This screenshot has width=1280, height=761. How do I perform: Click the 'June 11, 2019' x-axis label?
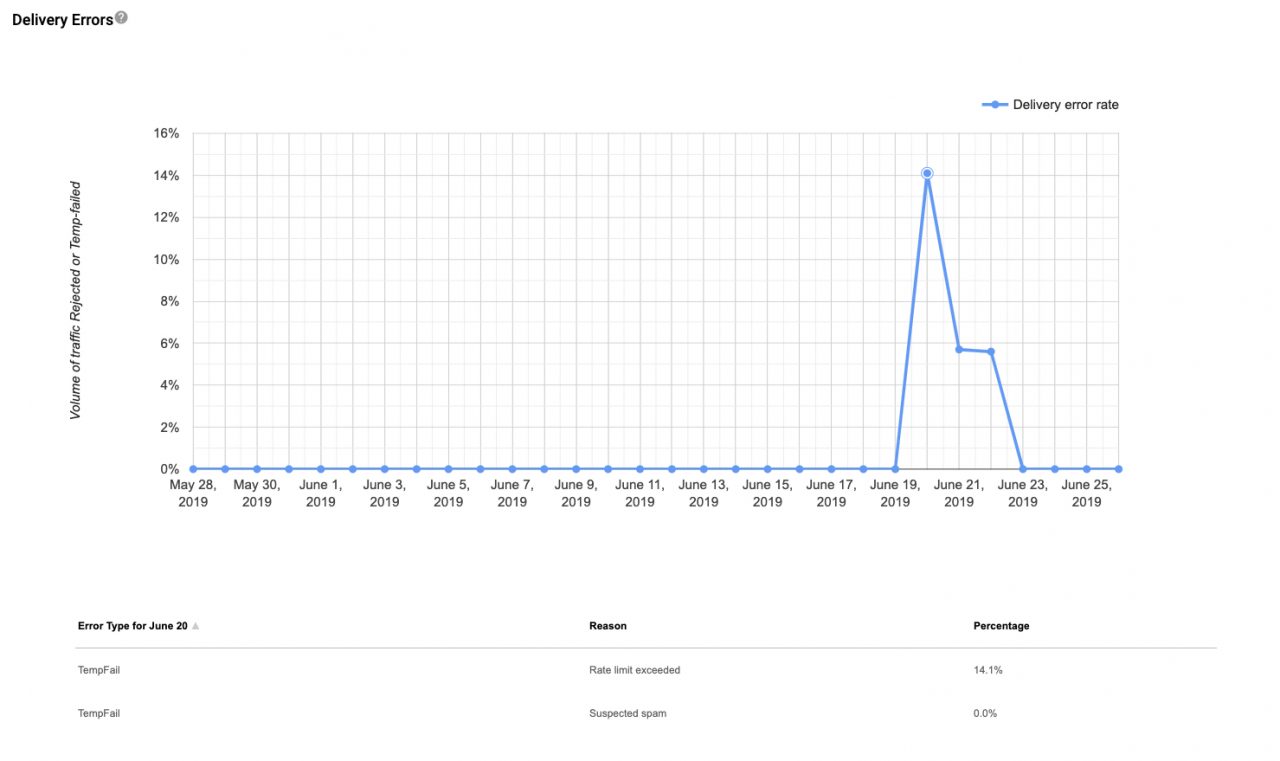(x=640, y=493)
